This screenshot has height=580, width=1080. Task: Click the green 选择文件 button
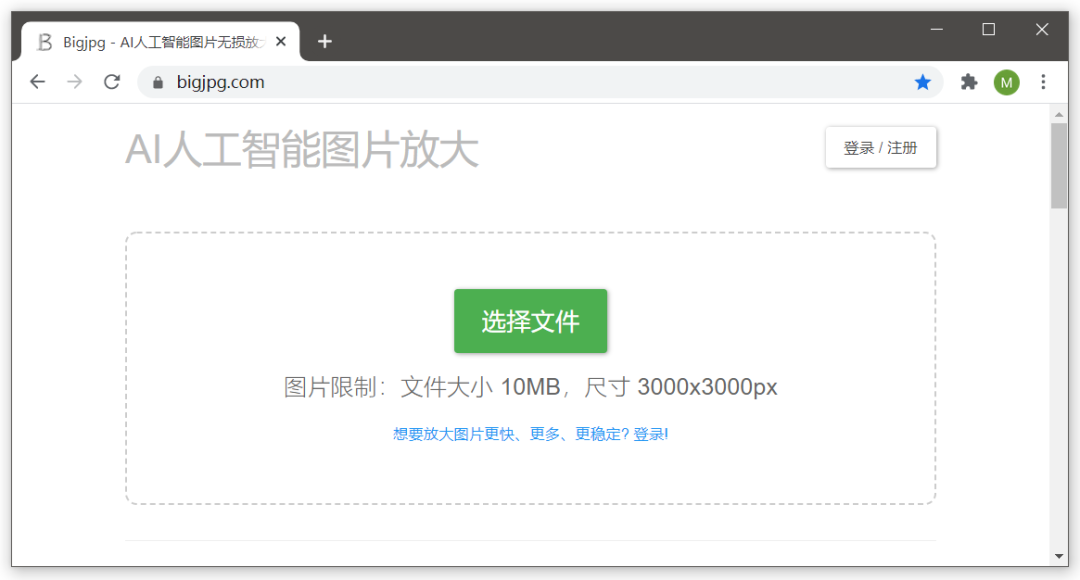pyautogui.click(x=530, y=321)
